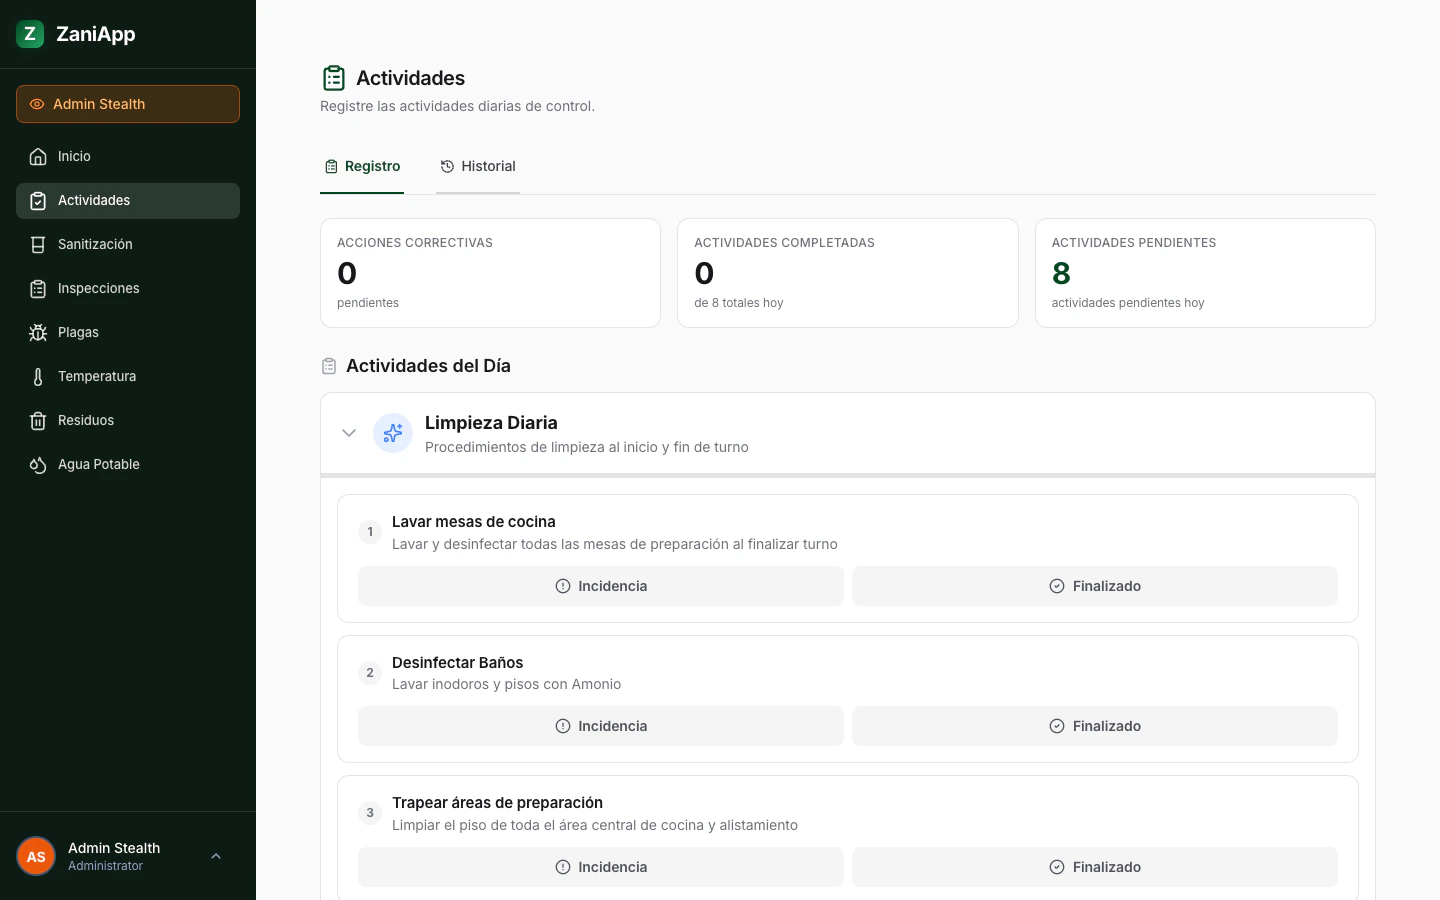Go to Inicio in the sidebar
This screenshot has width=1440, height=900.
point(128,156)
